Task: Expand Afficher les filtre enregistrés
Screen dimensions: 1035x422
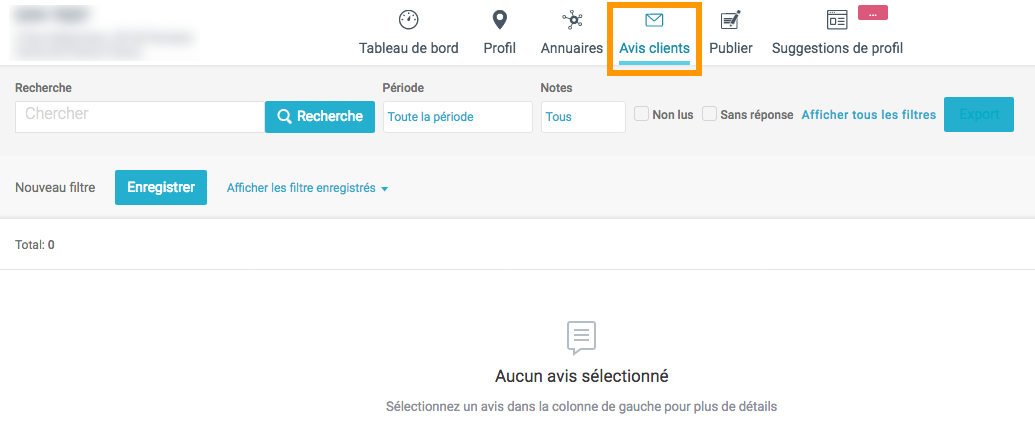Action: click(307, 188)
